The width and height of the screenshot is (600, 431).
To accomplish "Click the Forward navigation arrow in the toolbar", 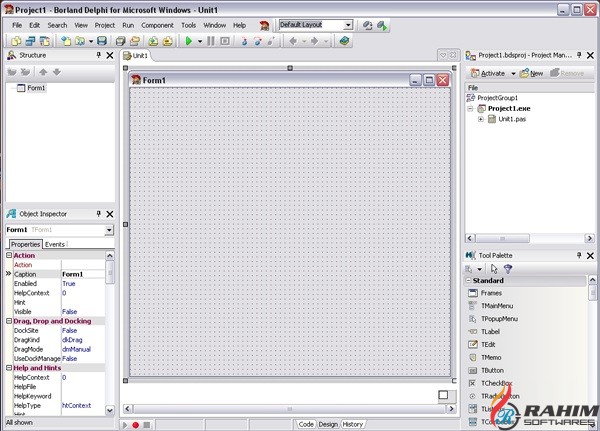I will [x=315, y=41].
